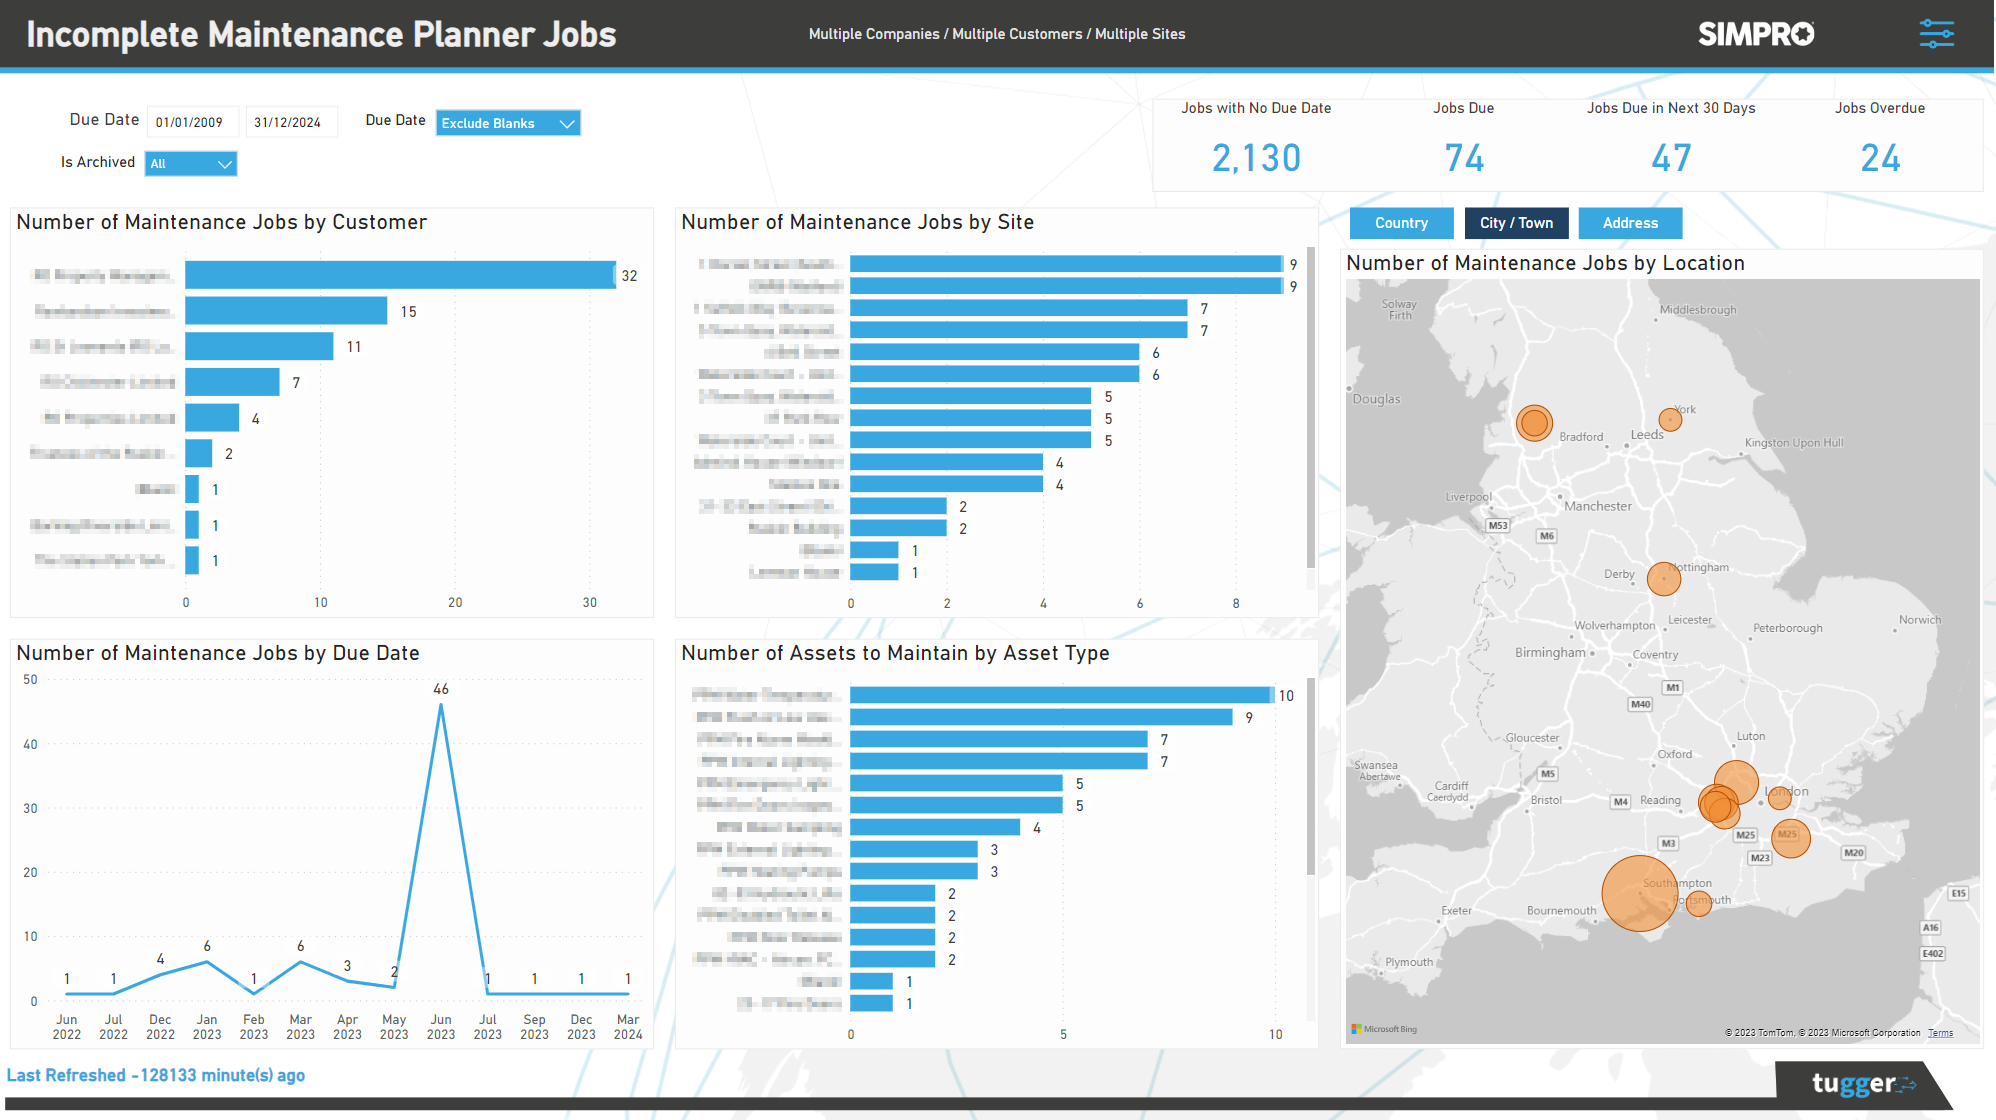Click the June 2023 peak on the due date chart
Image resolution: width=1996 pixels, height=1120 pixels.
440,707
